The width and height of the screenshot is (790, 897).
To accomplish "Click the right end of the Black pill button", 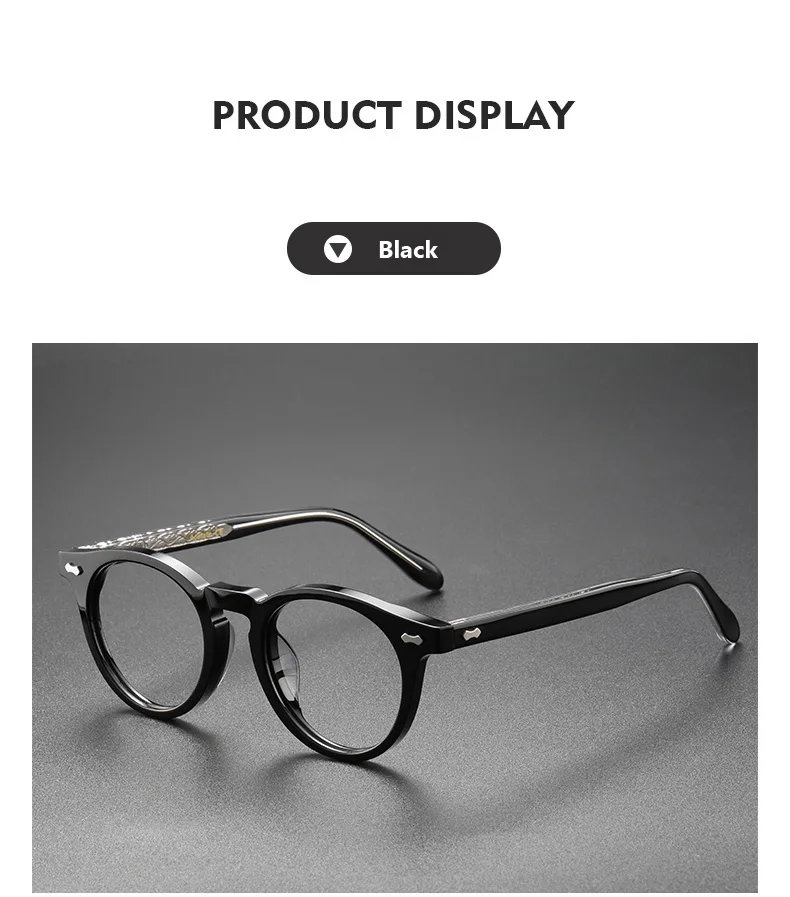I will point(483,249).
